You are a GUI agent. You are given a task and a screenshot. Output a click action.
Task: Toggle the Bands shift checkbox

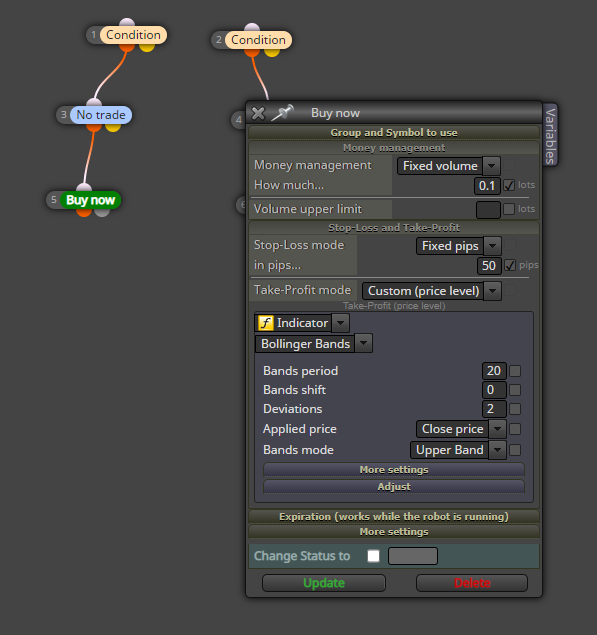tap(515, 390)
